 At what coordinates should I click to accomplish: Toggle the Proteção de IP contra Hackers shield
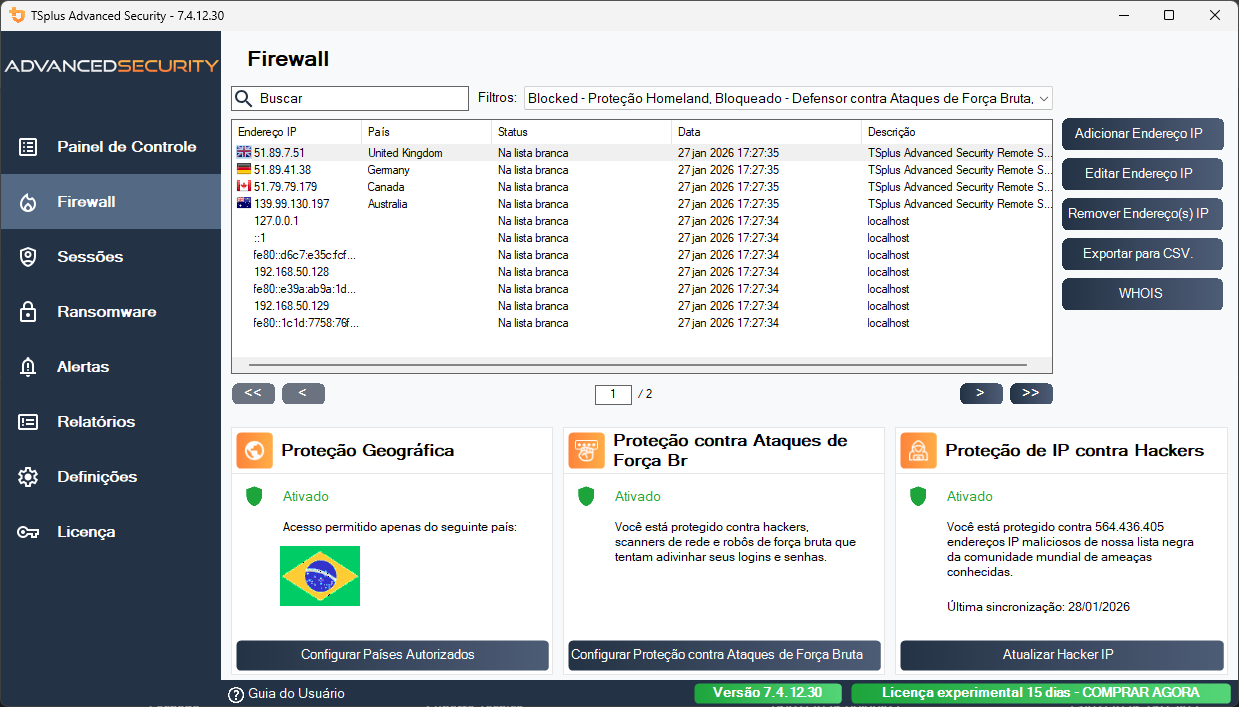click(918, 496)
